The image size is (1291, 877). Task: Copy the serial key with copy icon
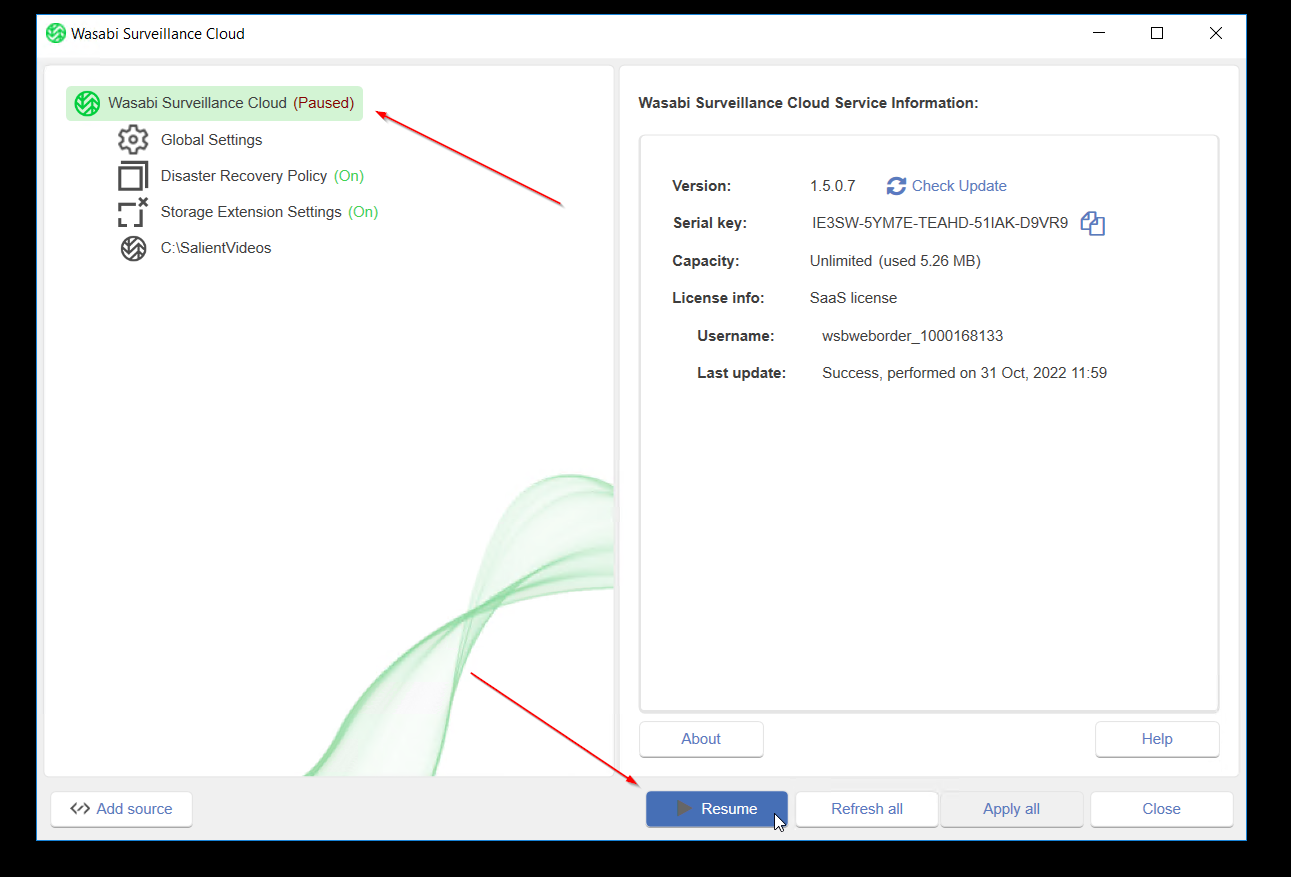point(1093,223)
